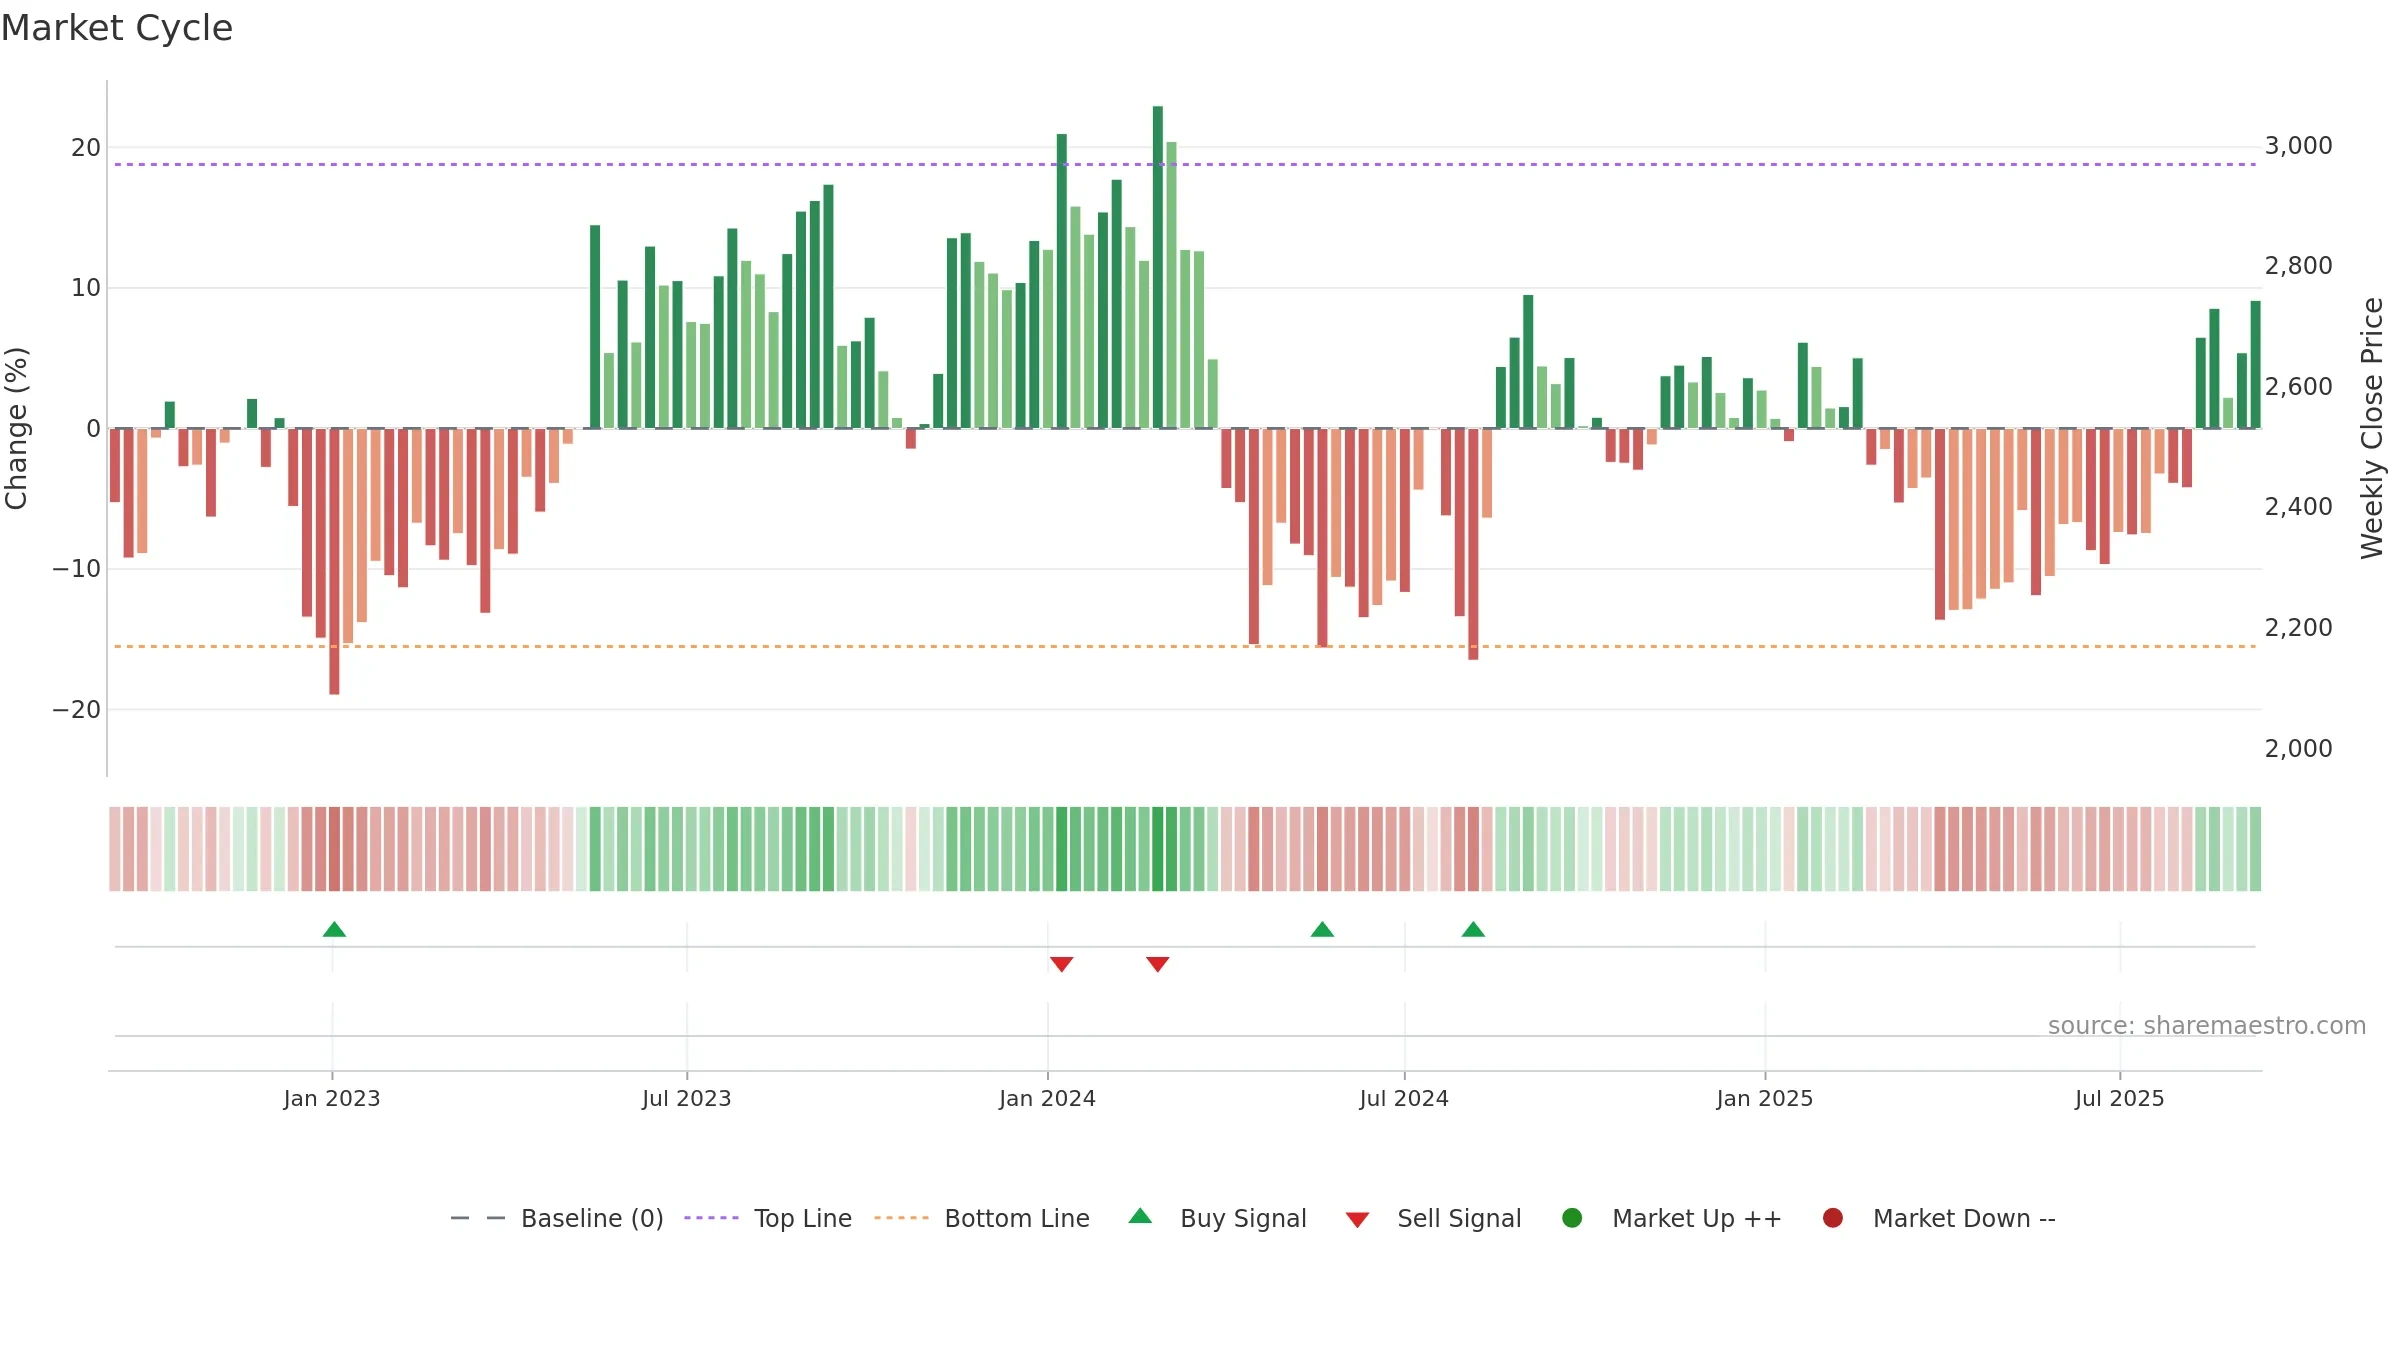Click the gray dashed Baseline sample
The height and width of the screenshot is (1350, 2400).
[x=478, y=1218]
